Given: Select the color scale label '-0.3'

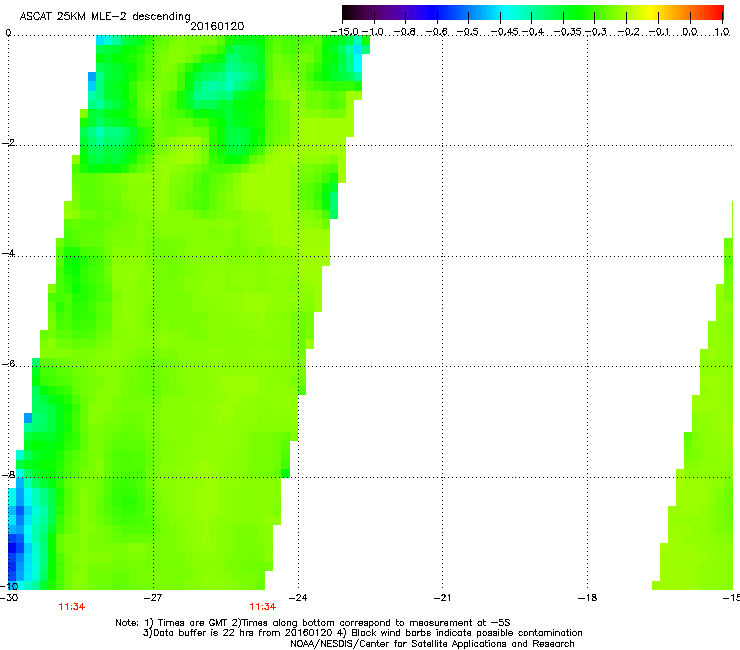Looking at the screenshot, I should point(596,32).
